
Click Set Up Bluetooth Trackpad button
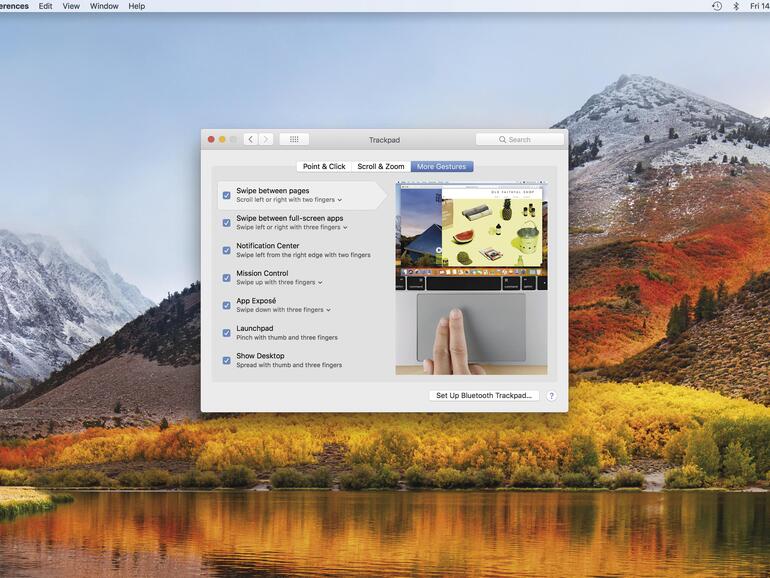tap(484, 396)
